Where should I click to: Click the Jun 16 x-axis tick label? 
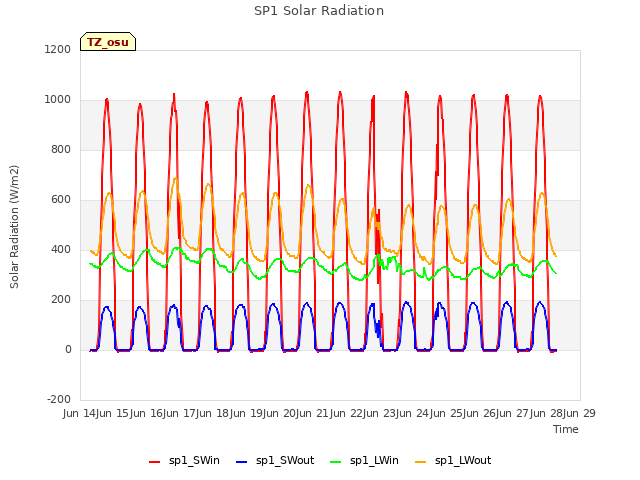pyautogui.click(x=147, y=413)
